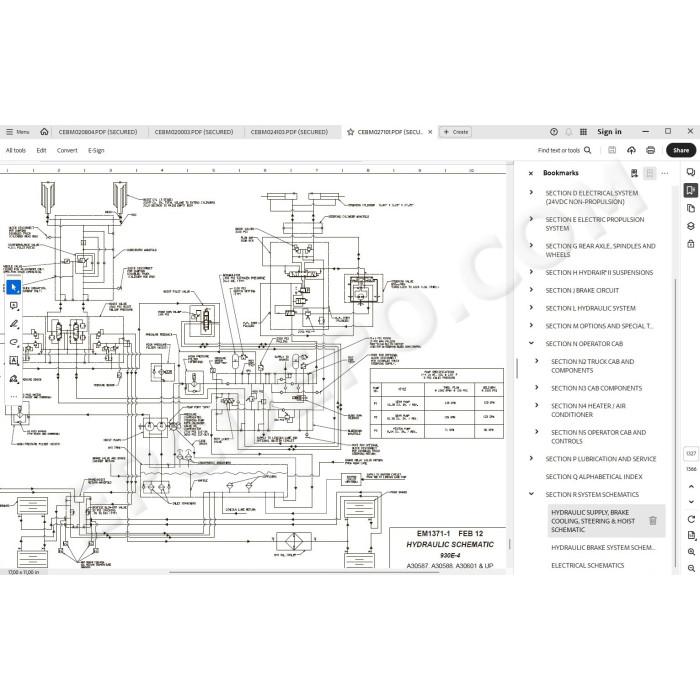Click the search magnifier icon
Viewport: 700px width, 700px height.
tap(588, 150)
